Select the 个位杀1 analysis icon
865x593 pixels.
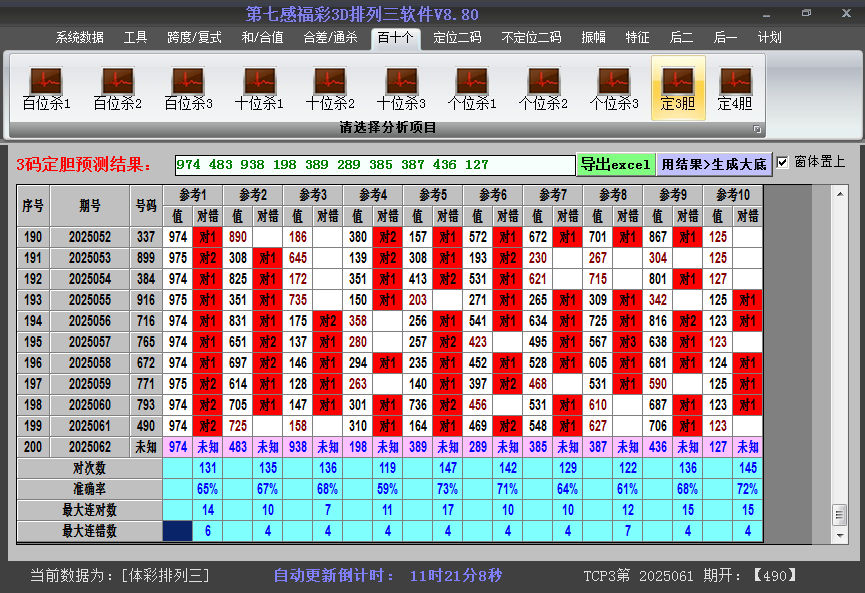[472, 89]
